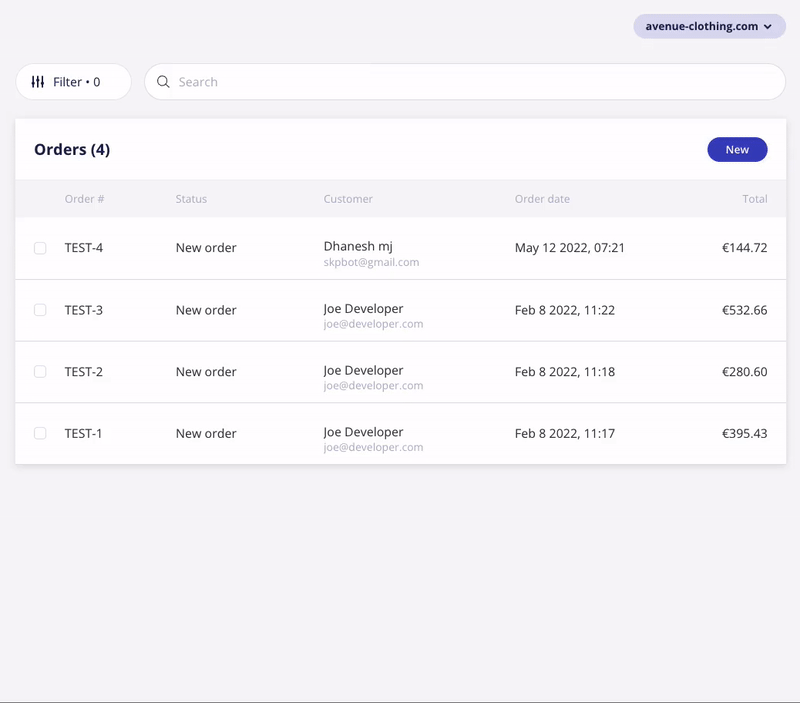
Task: Click date Feb 8 2022, 11:22
Action: tap(565, 310)
